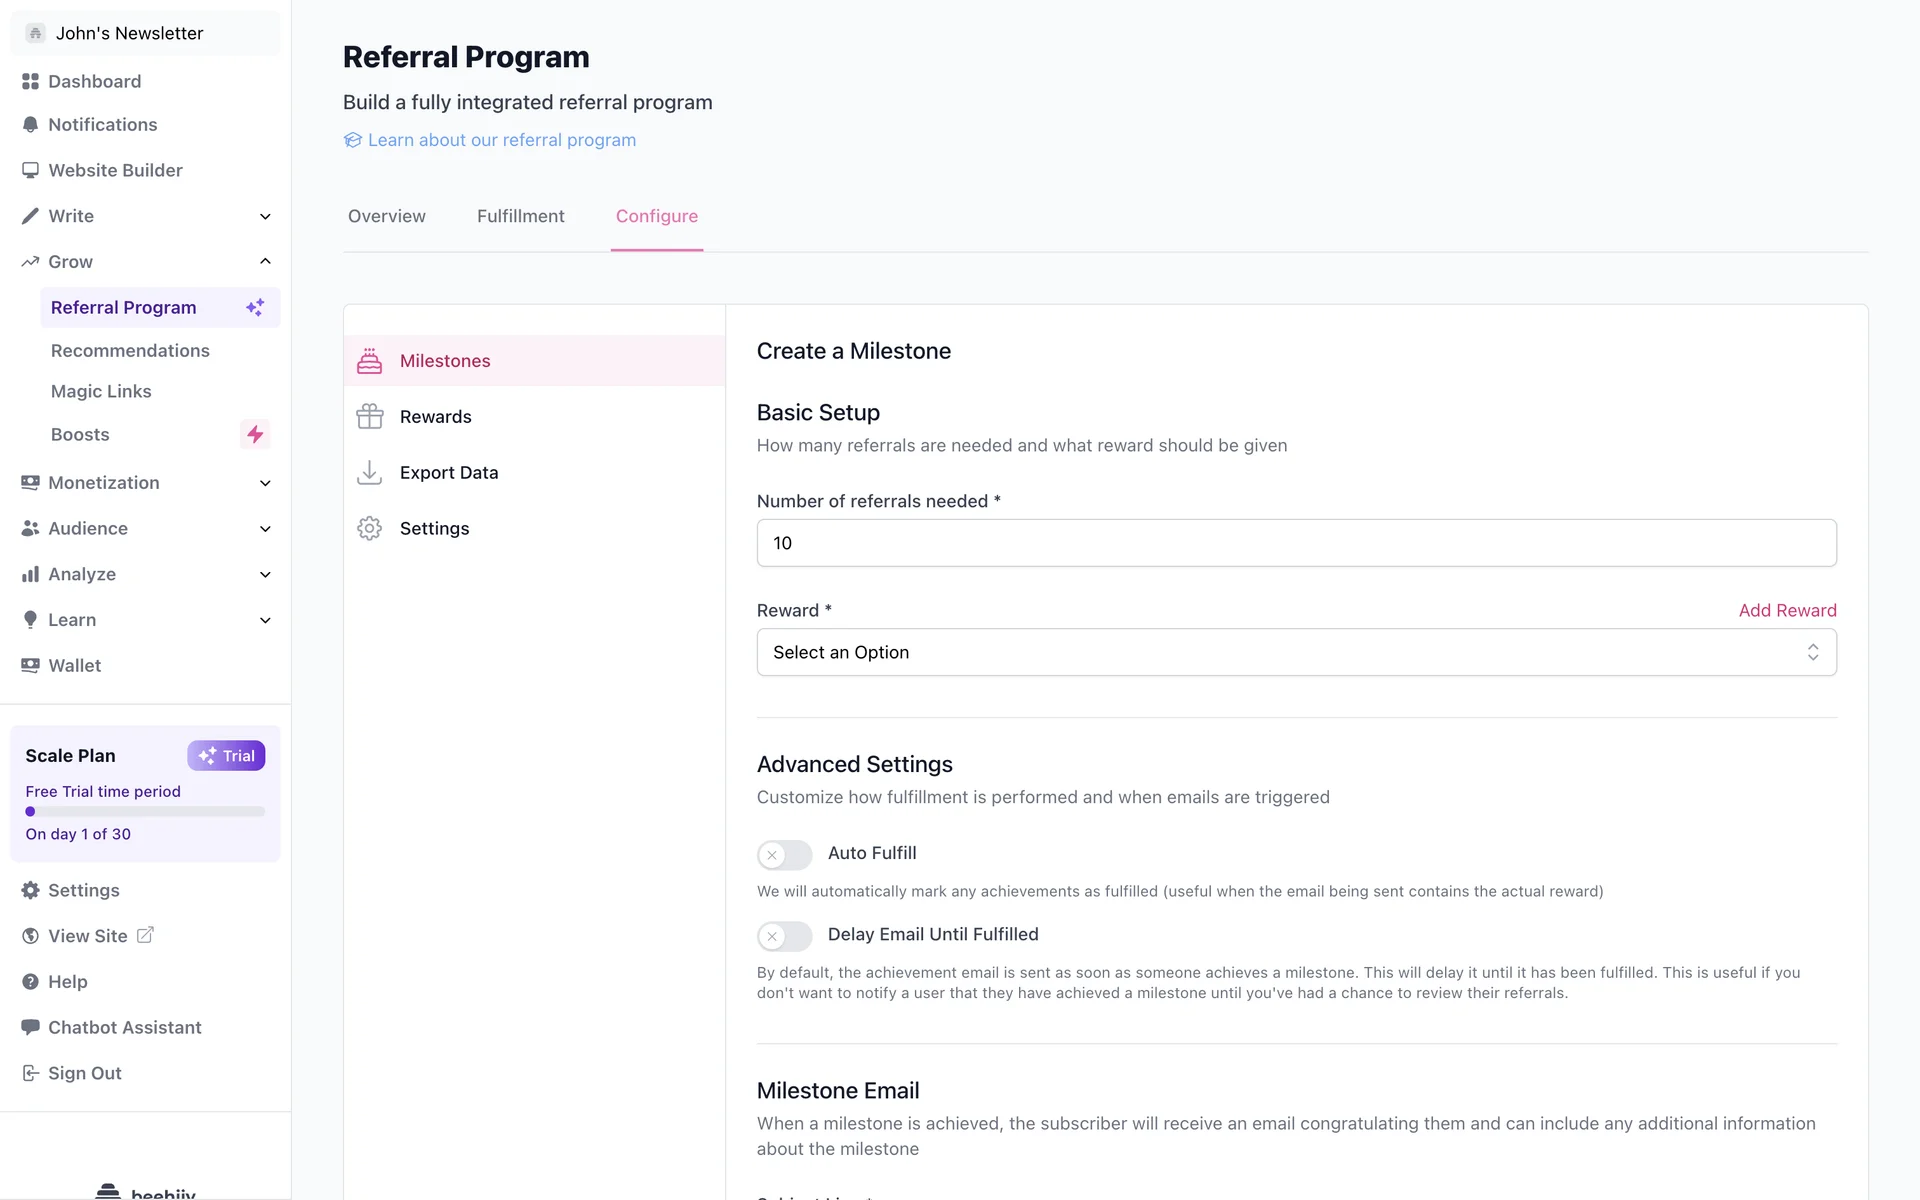Click the Notifications bell icon

[x=30, y=125]
